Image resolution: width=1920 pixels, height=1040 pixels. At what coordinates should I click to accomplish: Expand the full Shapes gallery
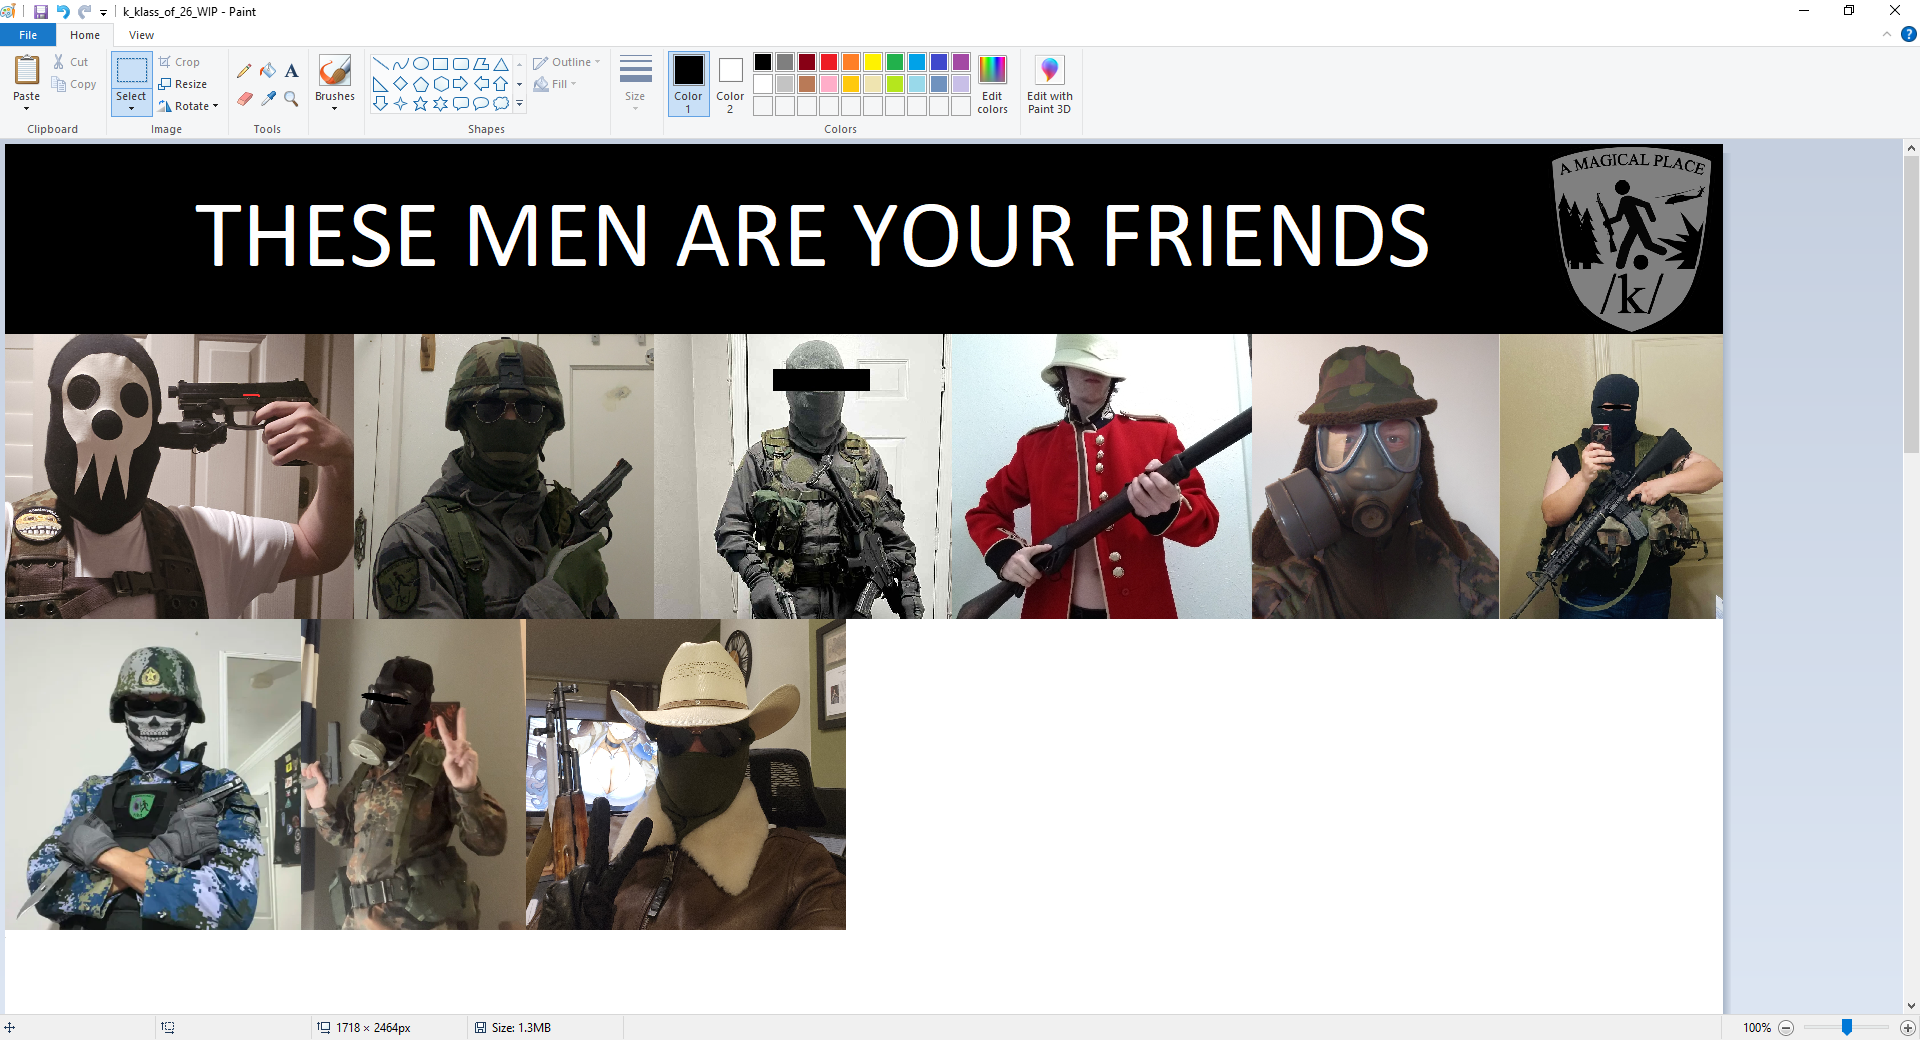[x=520, y=104]
